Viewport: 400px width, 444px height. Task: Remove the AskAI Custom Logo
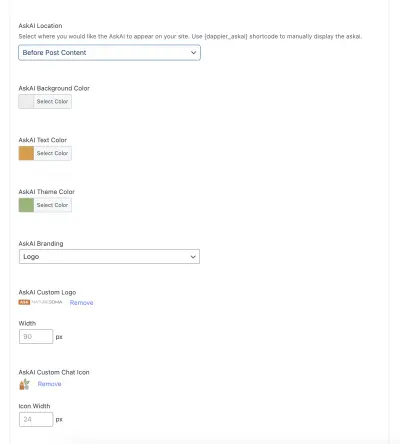81,303
